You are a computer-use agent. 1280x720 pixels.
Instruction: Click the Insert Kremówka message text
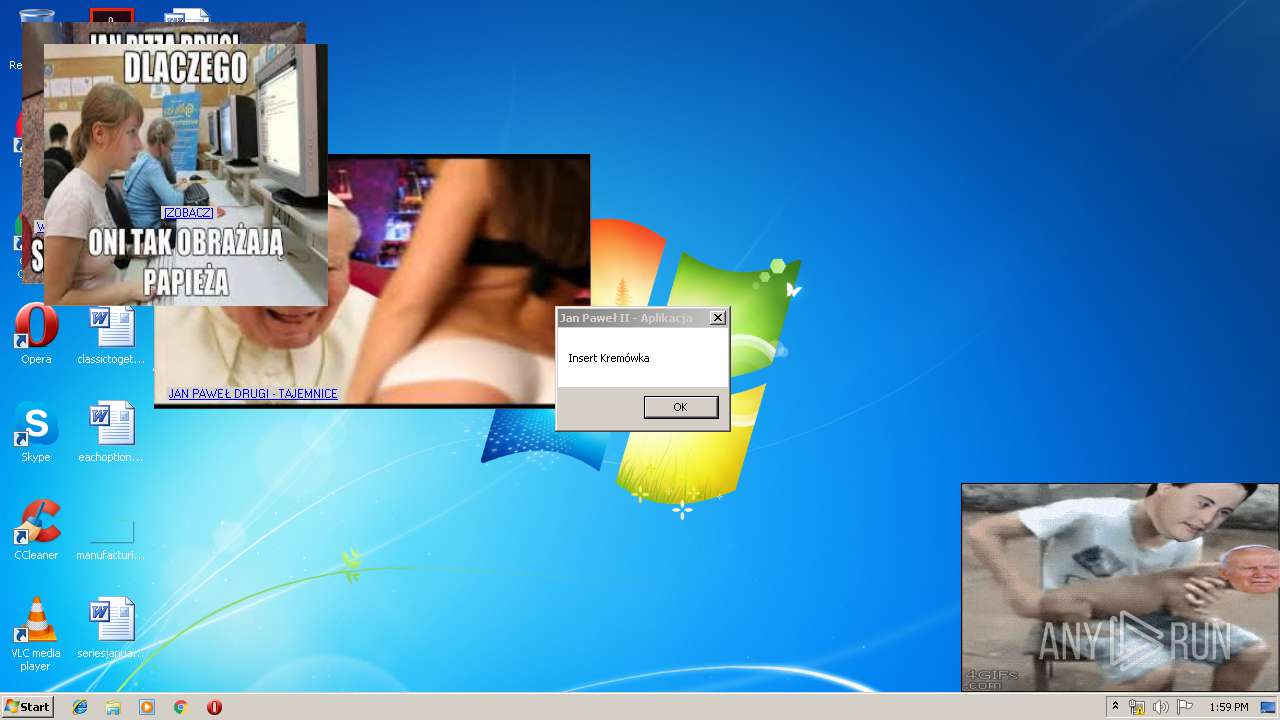tap(609, 358)
